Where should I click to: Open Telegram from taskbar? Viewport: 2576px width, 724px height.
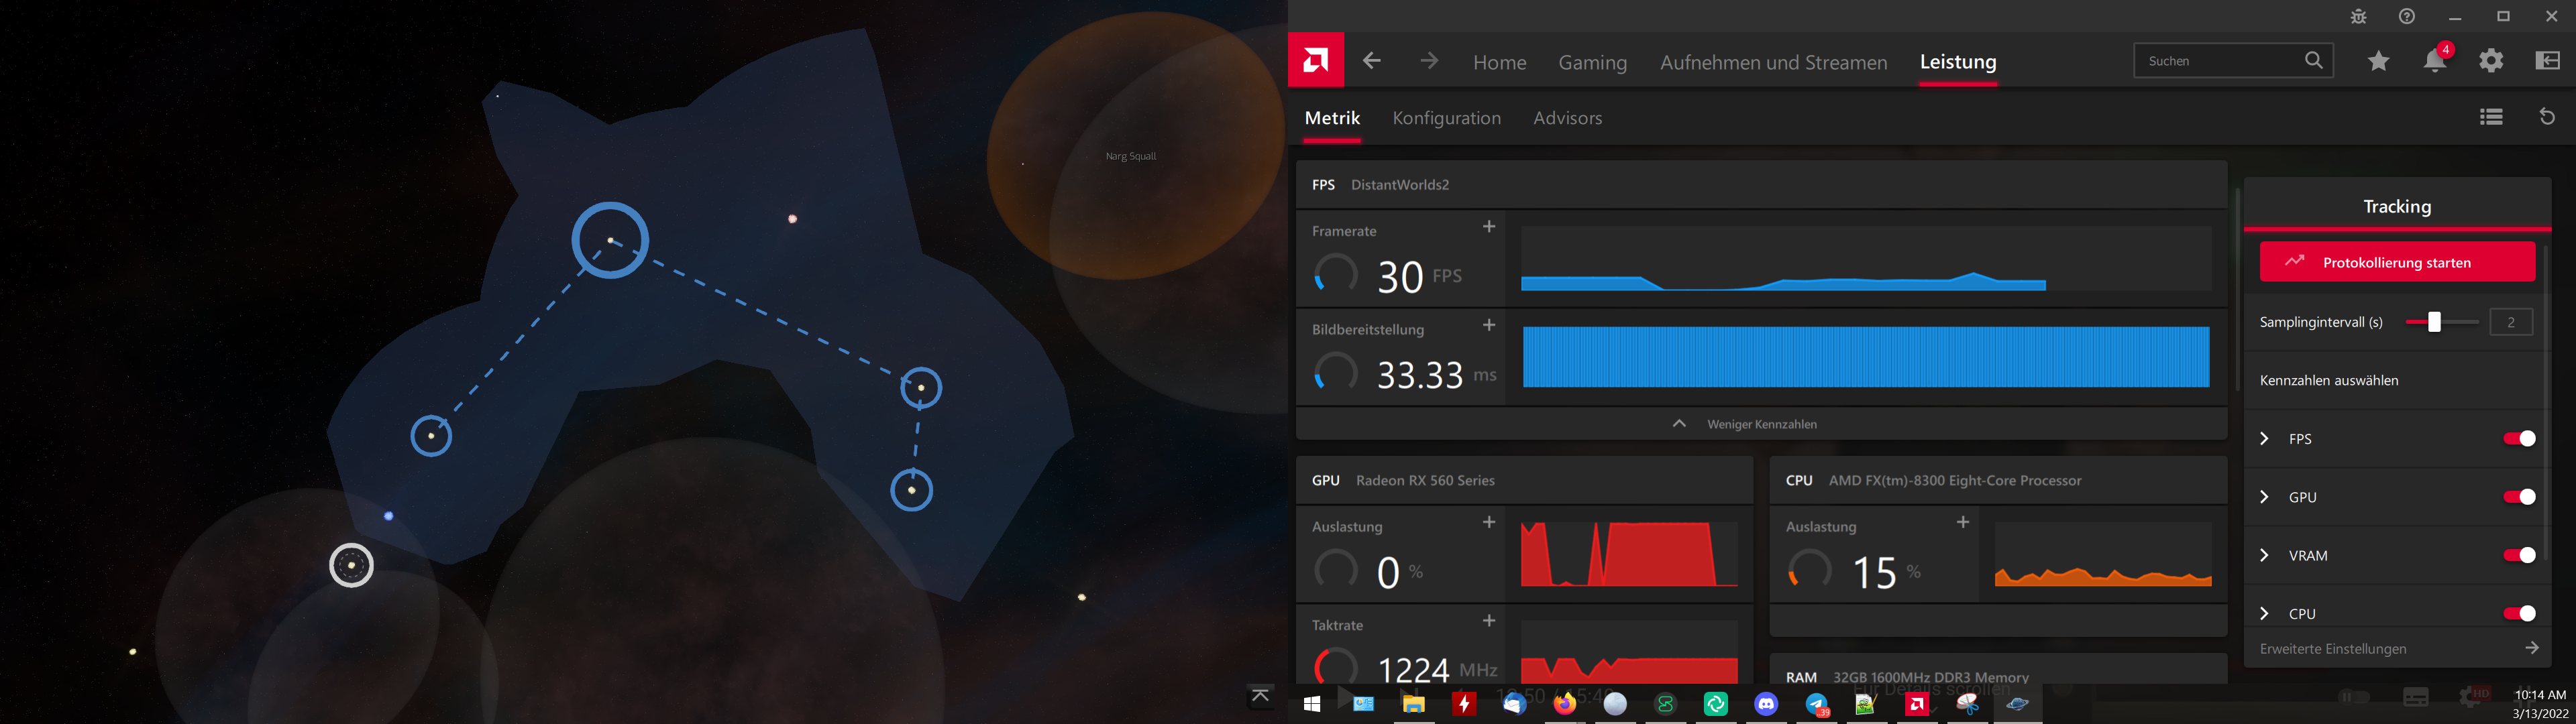pos(1817,704)
